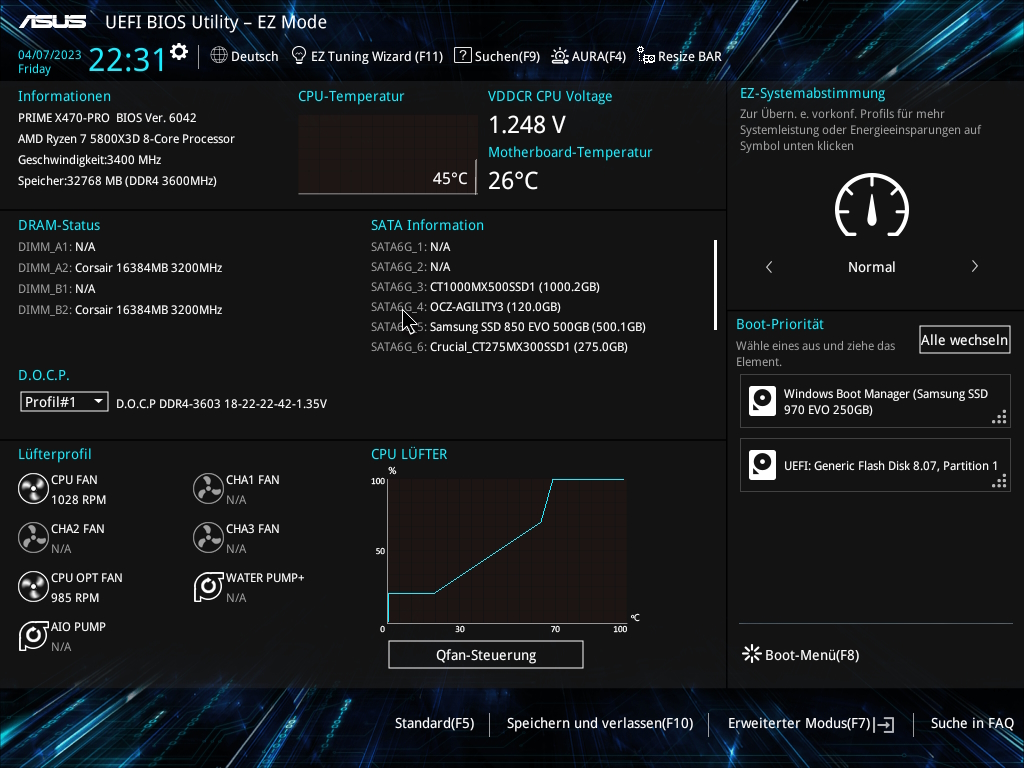Viewport: 1024px width, 768px height.
Task: Click the 22:31 clock time
Action: coord(127,59)
